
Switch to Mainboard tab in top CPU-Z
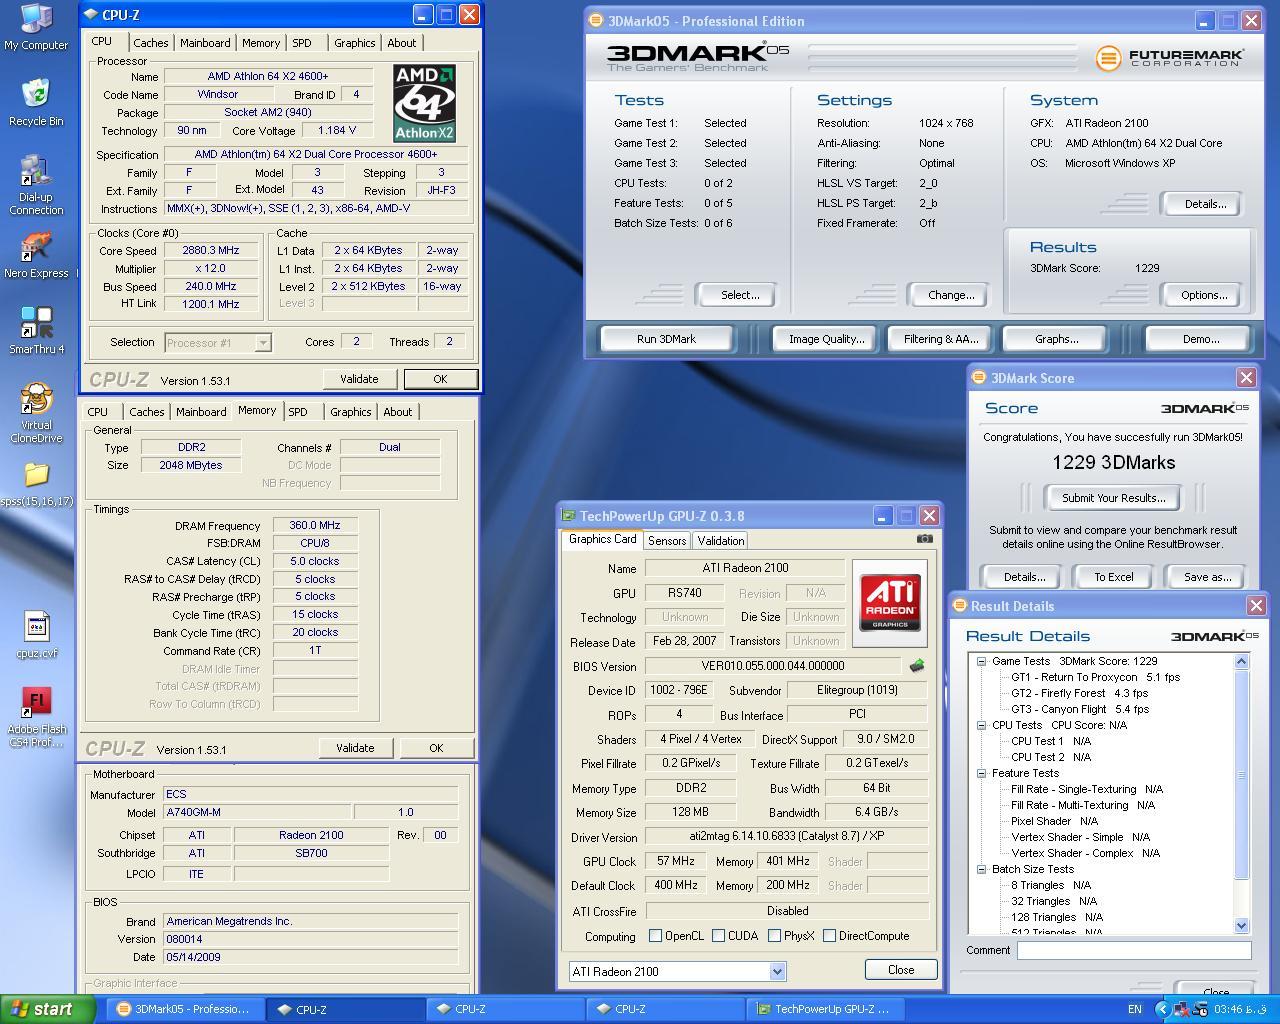pos(205,43)
